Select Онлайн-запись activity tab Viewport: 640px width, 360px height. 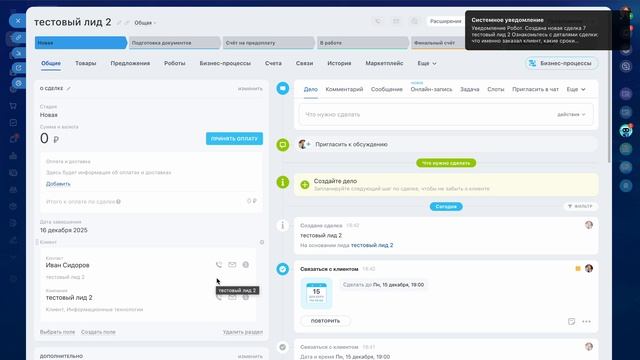(431, 89)
